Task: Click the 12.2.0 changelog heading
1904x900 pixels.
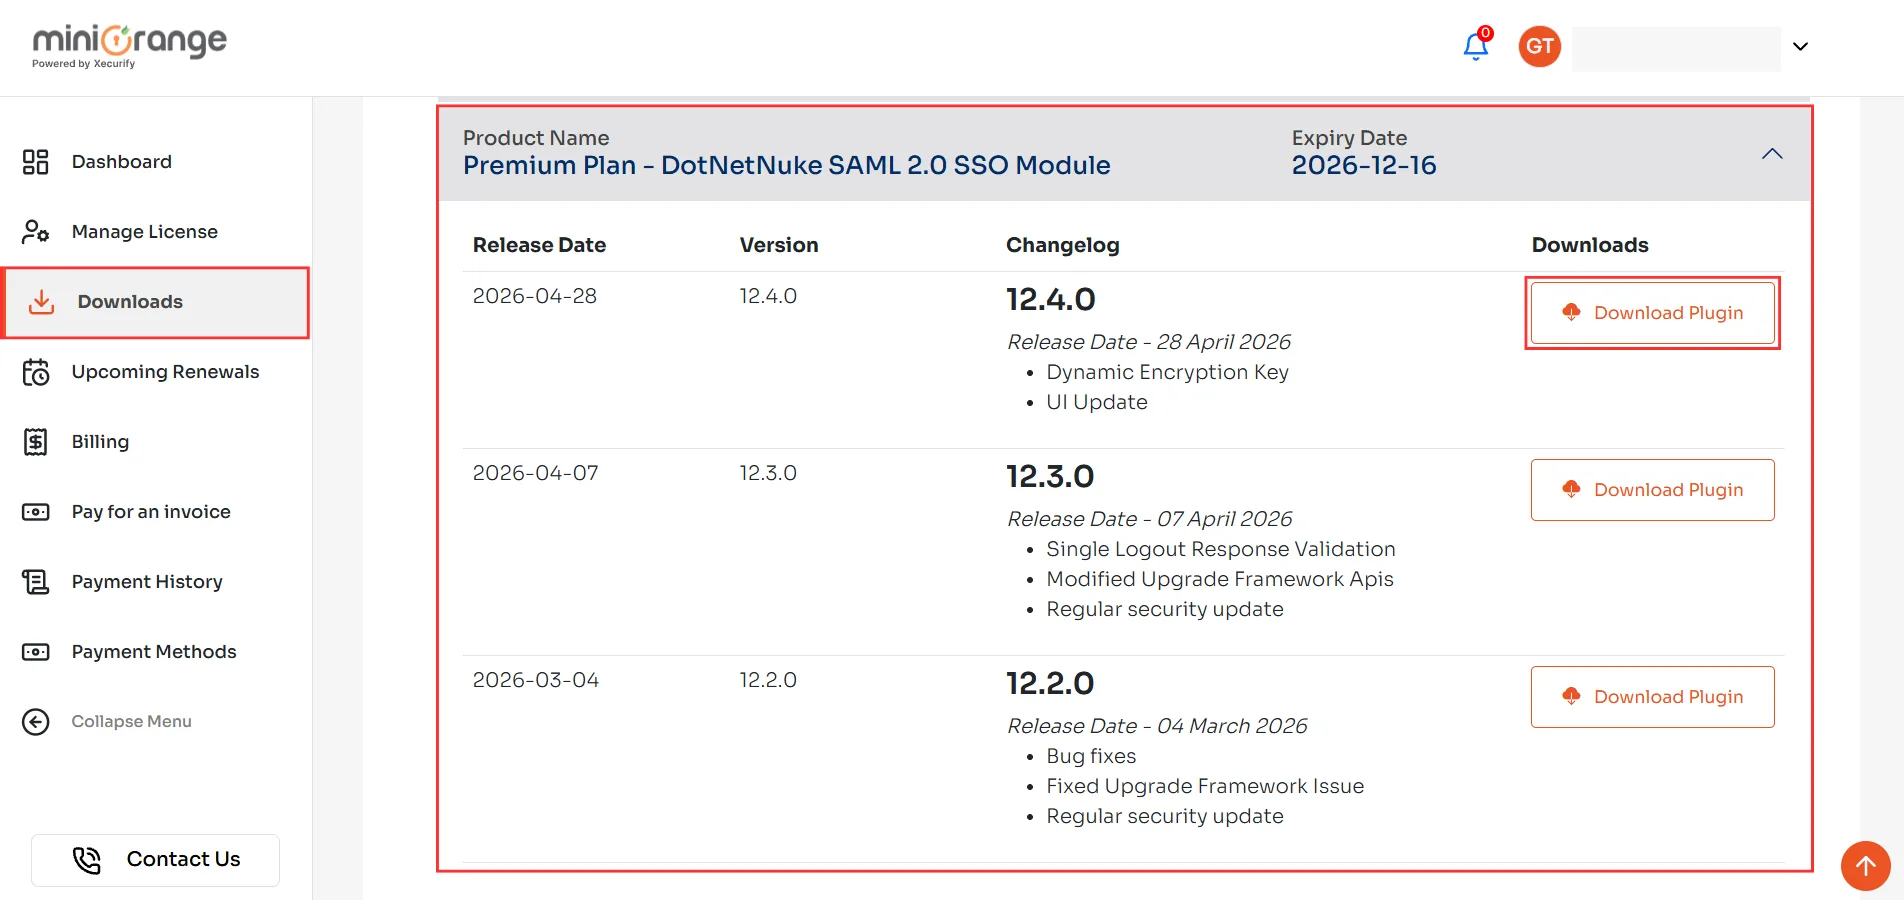Action: click(x=1050, y=683)
